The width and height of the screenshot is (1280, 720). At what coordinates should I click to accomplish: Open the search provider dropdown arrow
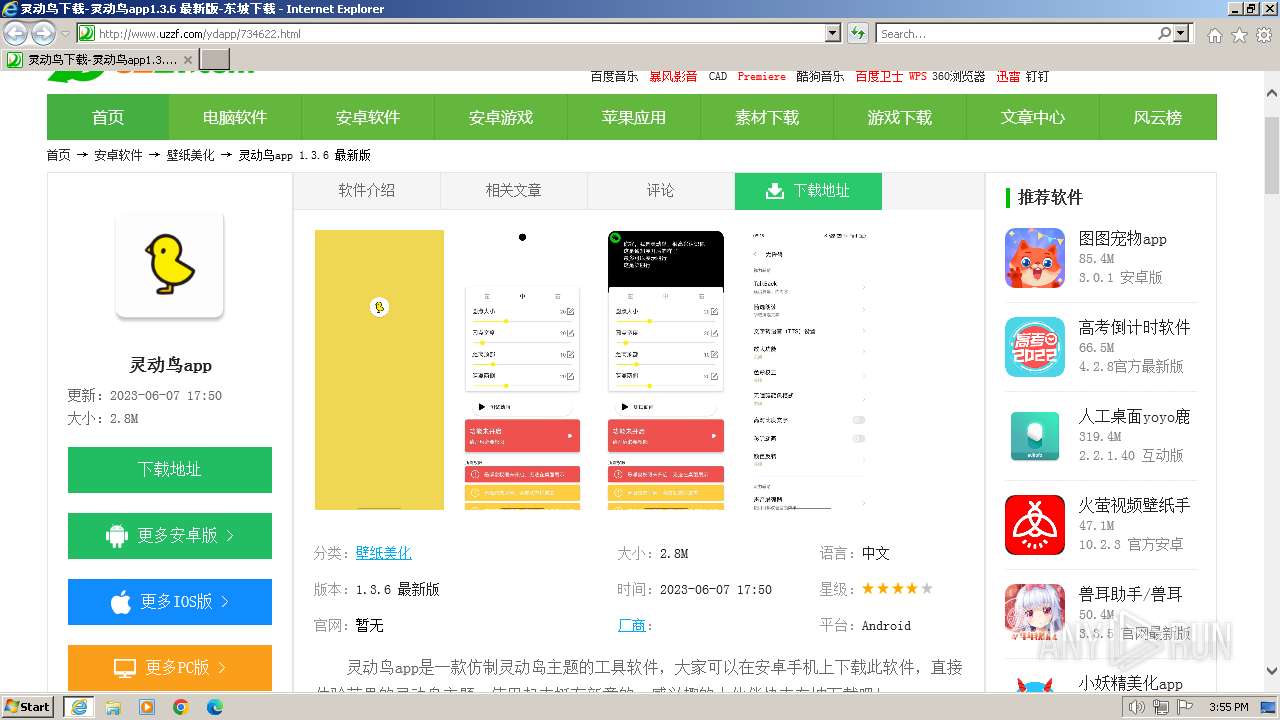point(1182,33)
